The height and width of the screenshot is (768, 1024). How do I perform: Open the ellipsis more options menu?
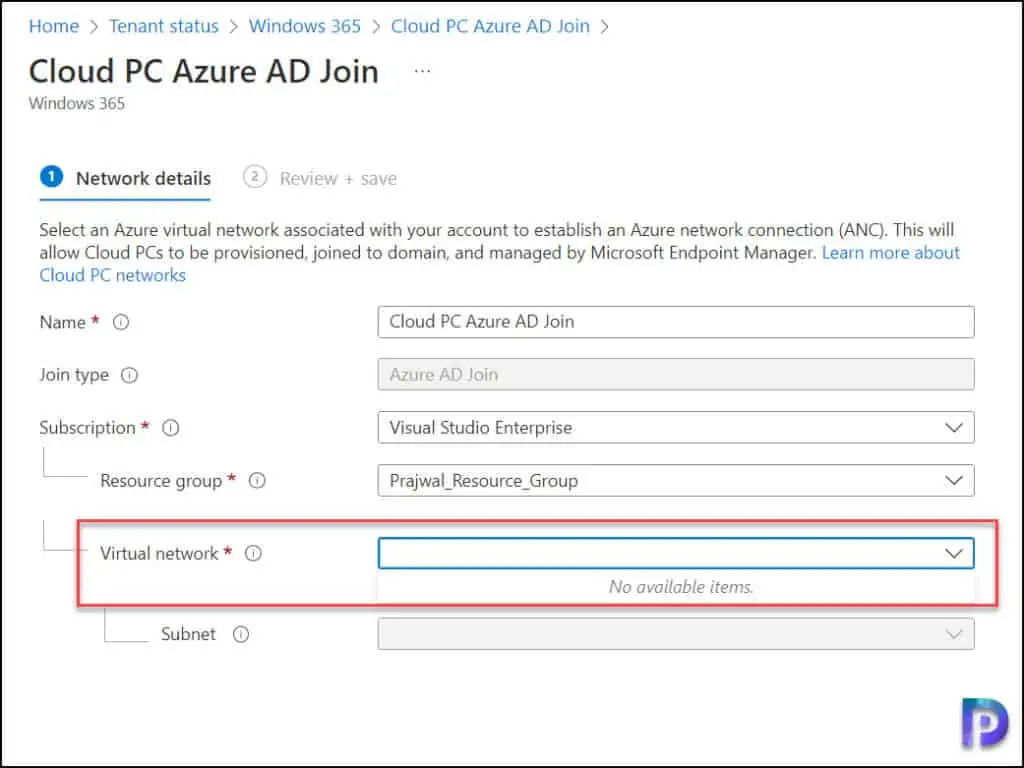click(x=423, y=71)
